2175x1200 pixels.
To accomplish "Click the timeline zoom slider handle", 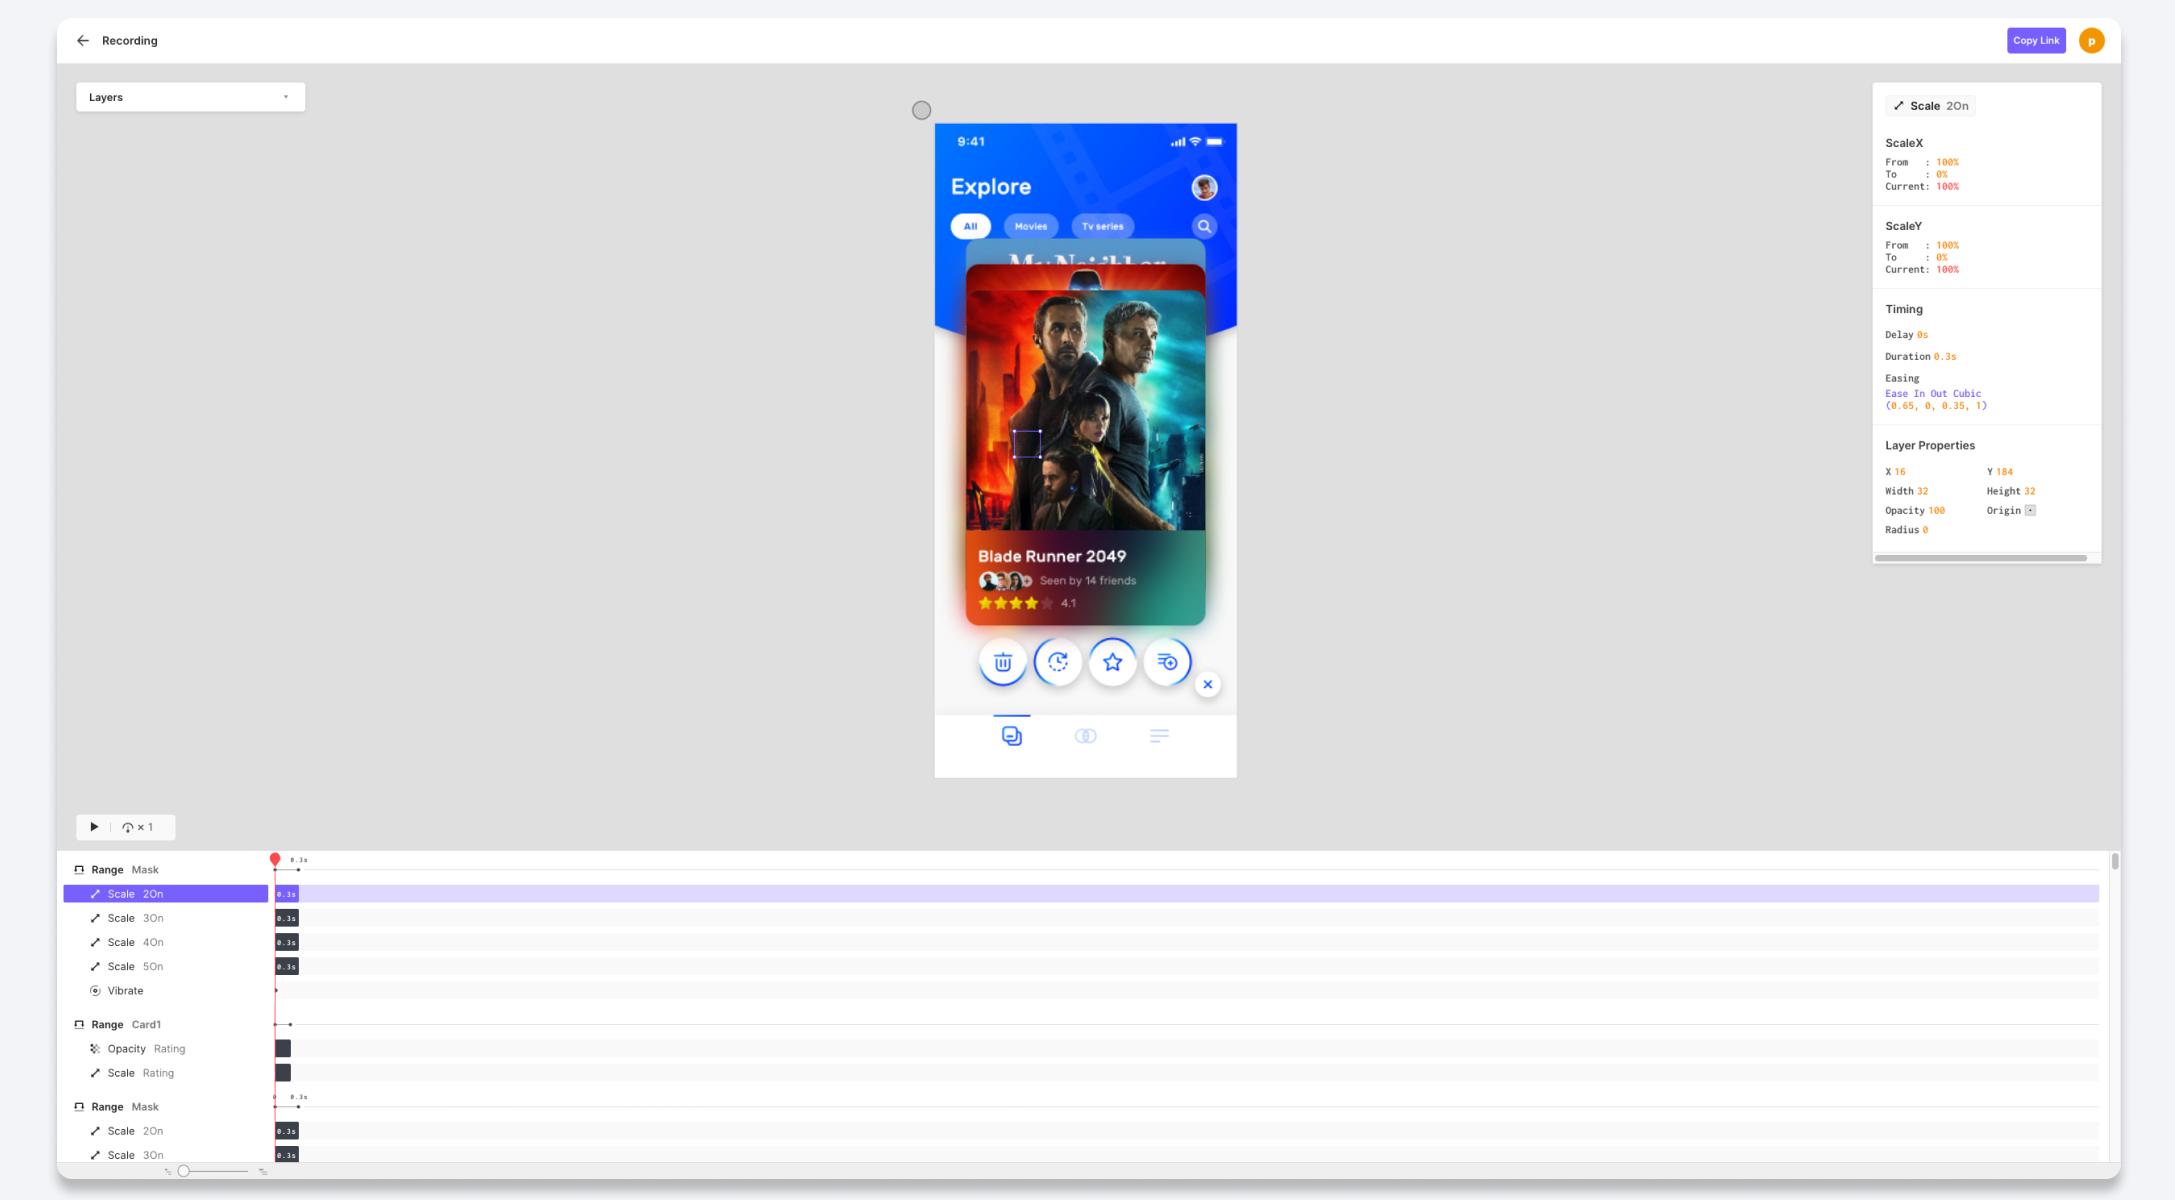I will point(184,1171).
